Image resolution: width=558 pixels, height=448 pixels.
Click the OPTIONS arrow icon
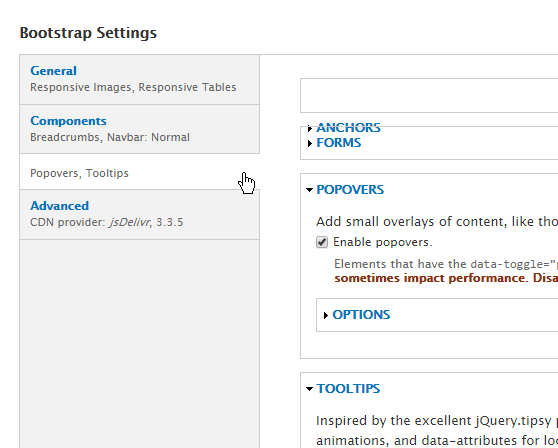[x=326, y=315]
